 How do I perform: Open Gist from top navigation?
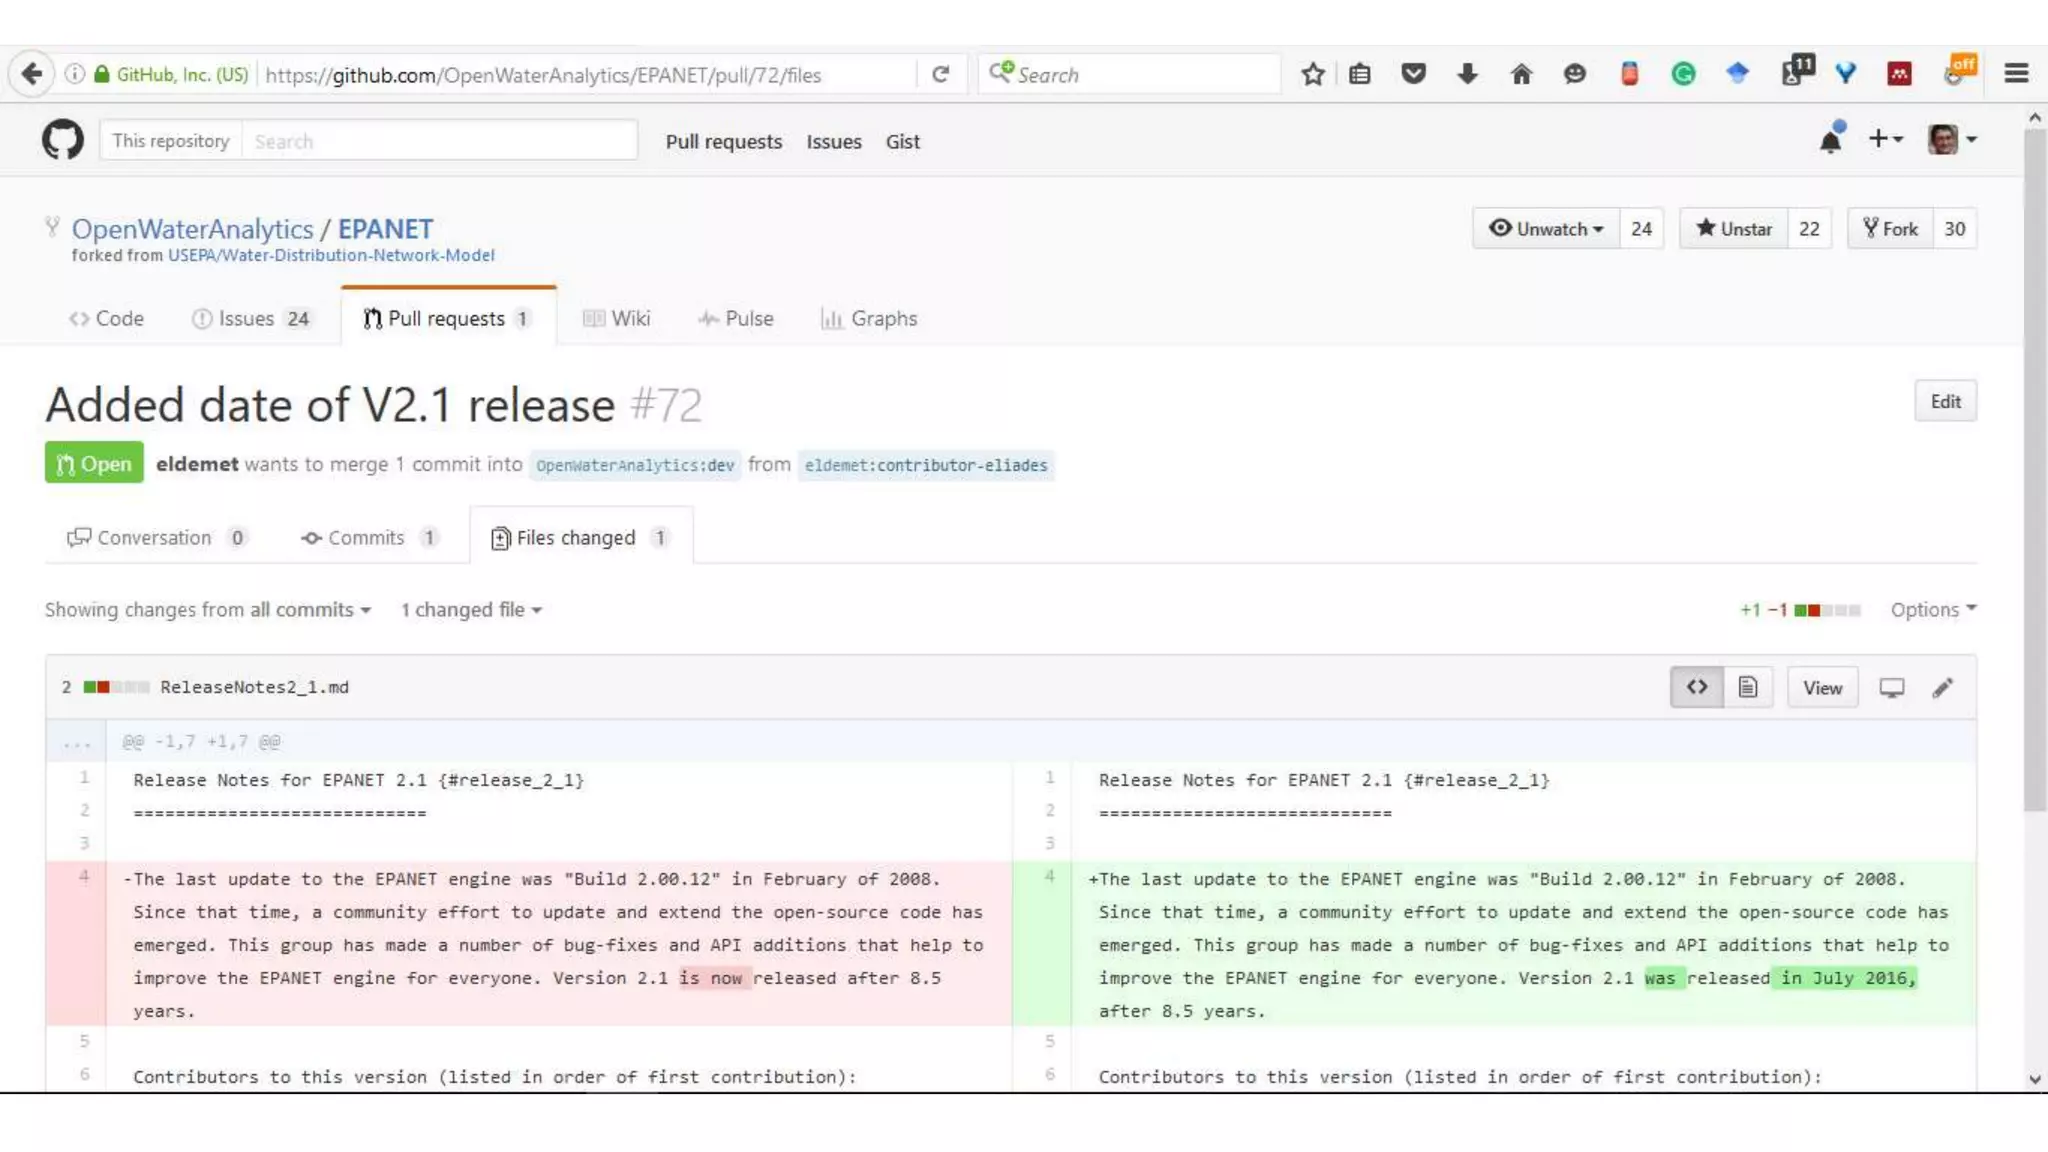(x=902, y=141)
